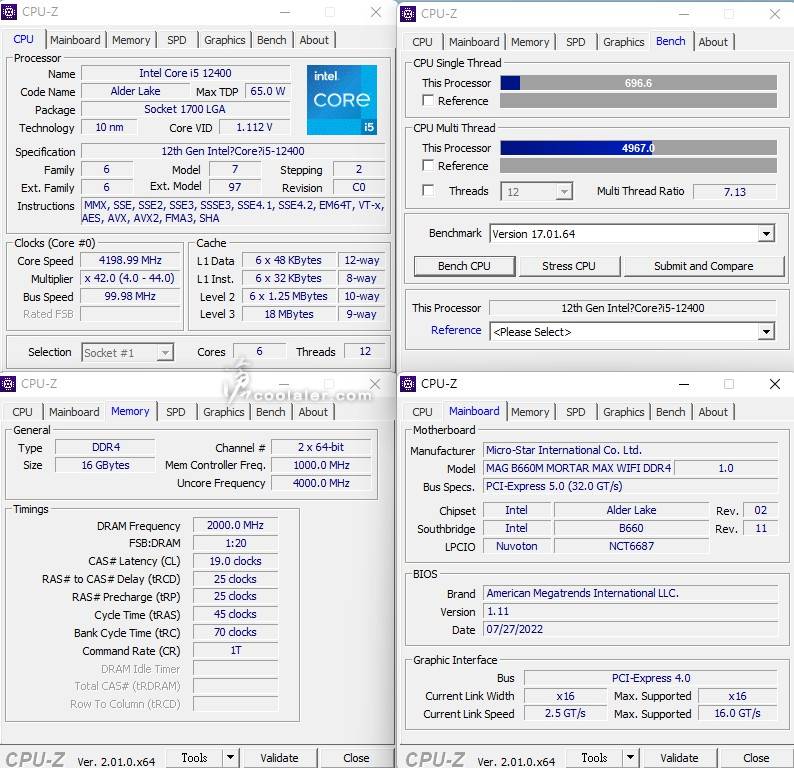
Task: Click the Current Link Speed value 2.5 GT/s
Action: point(565,713)
